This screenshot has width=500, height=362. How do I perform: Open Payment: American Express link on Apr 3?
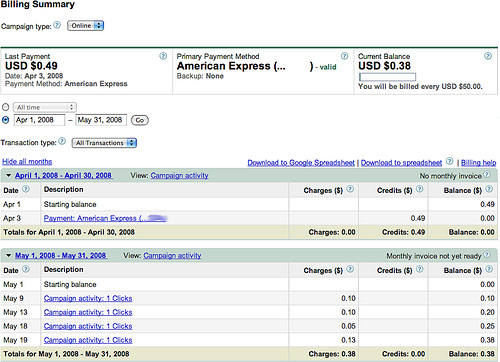105,218
